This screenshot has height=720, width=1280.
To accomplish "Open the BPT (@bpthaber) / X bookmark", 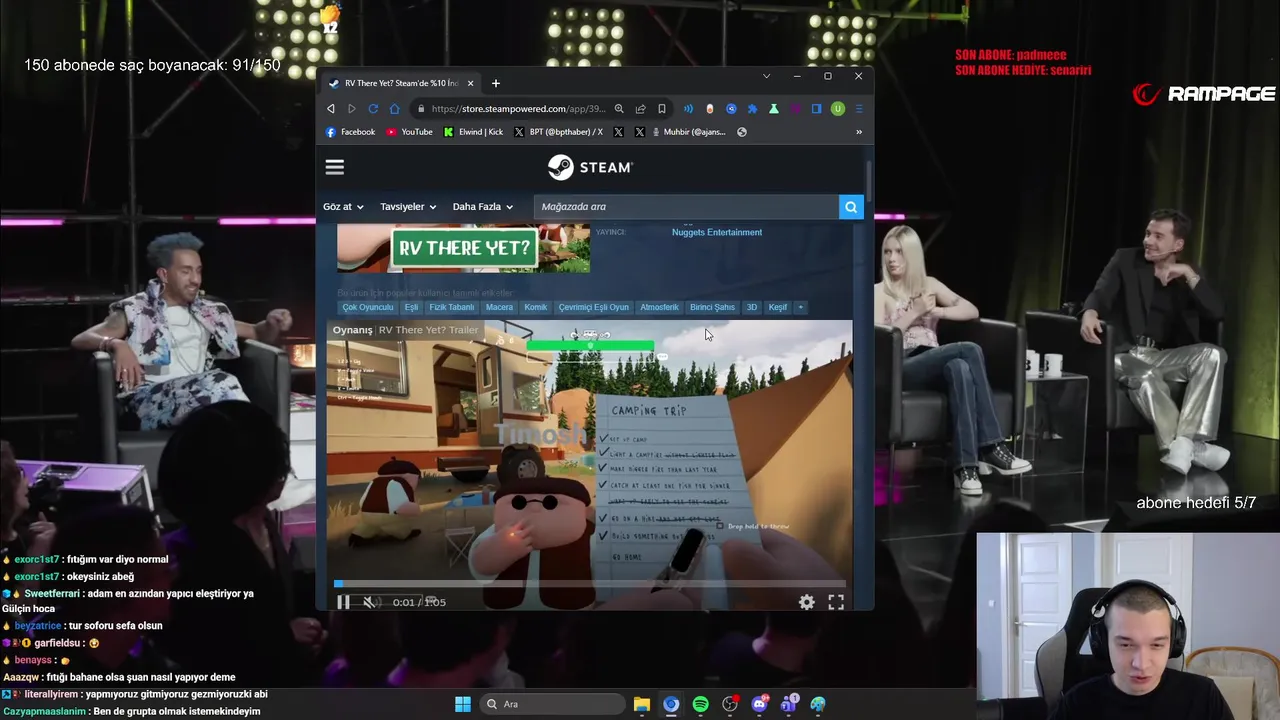I will coord(558,132).
